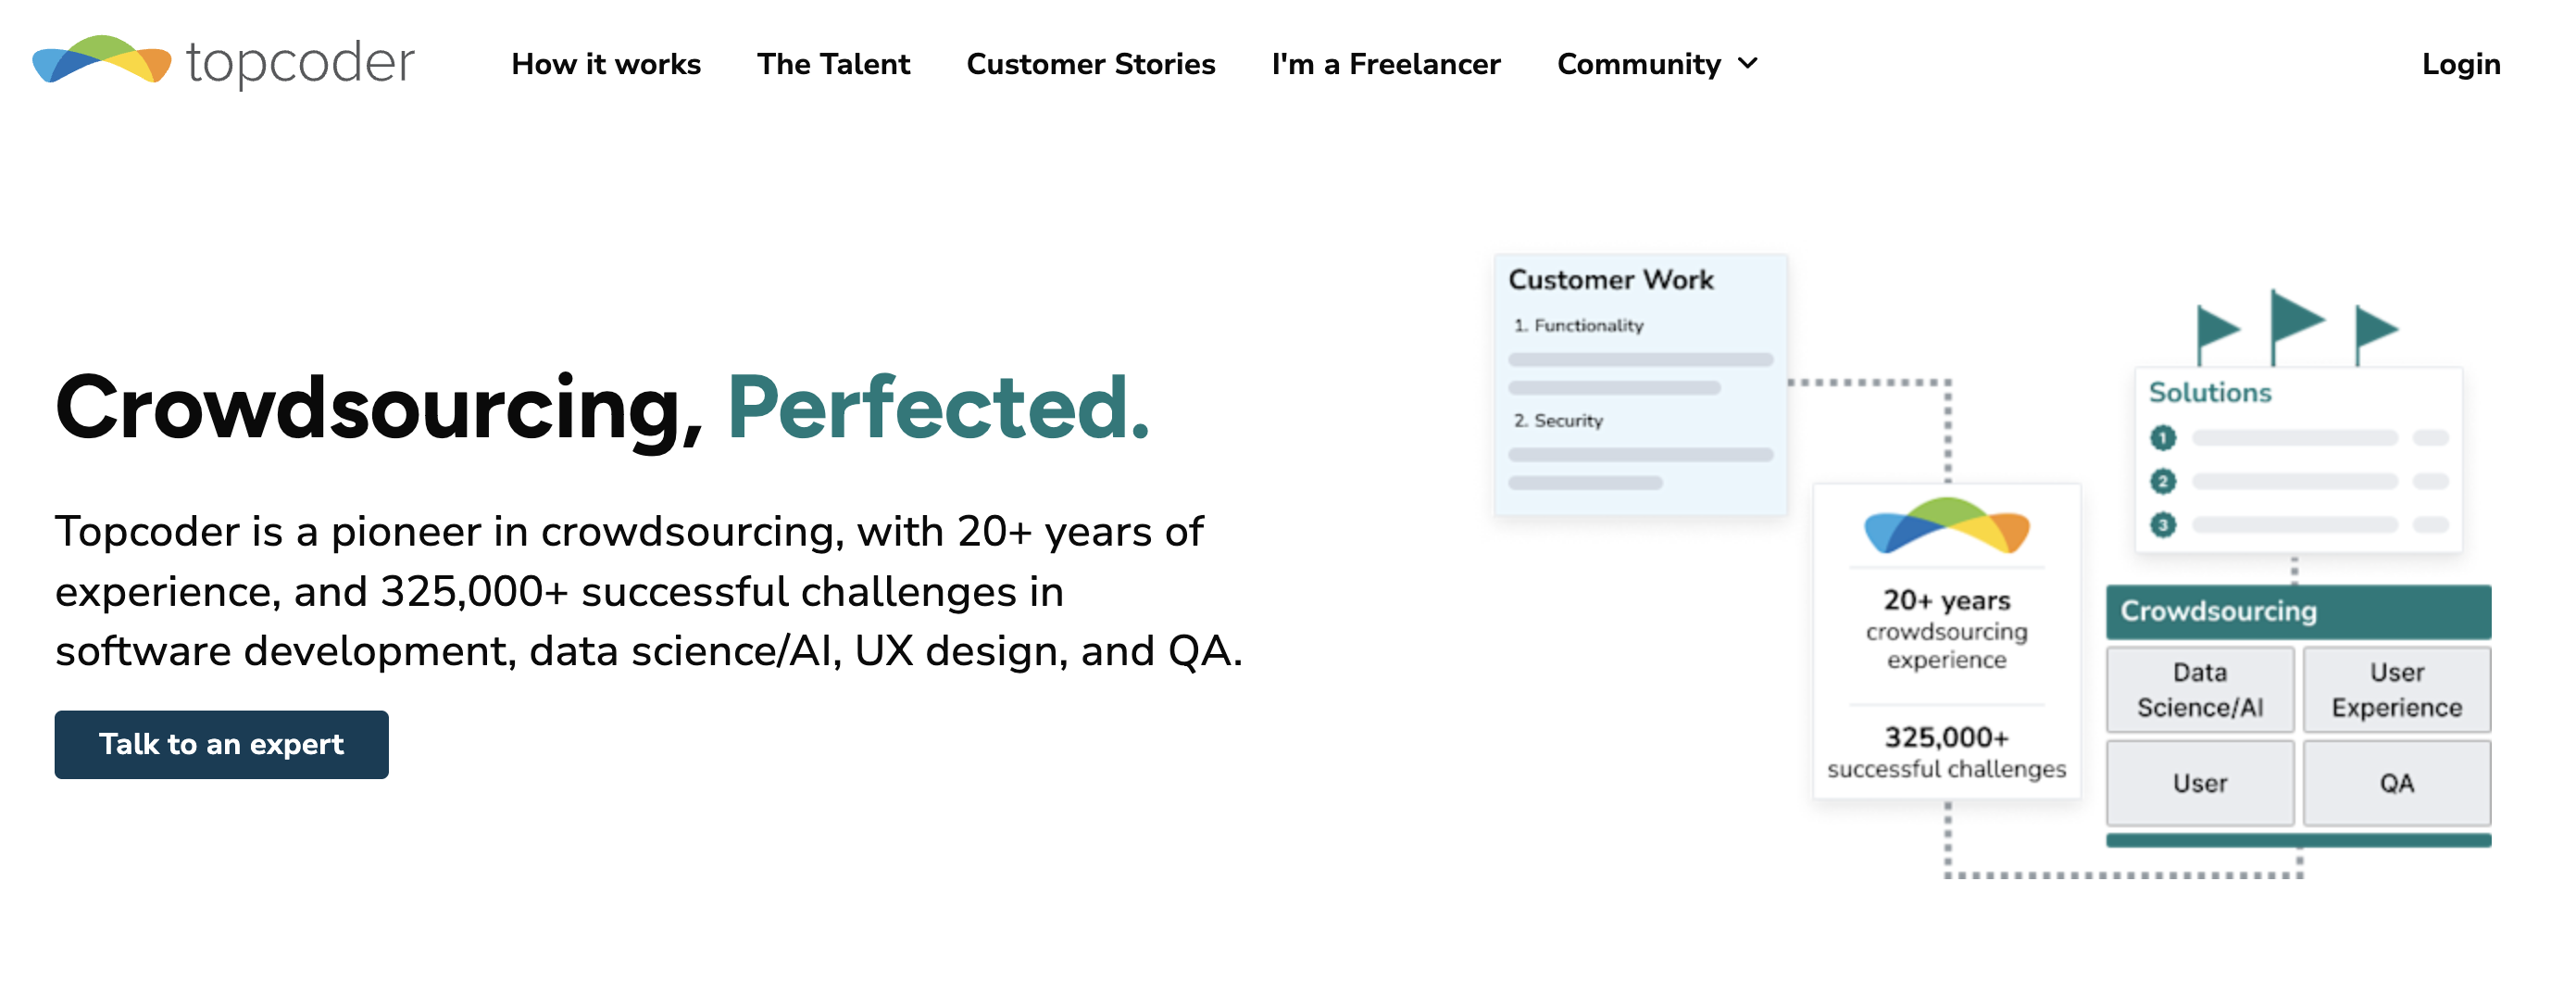This screenshot has width=2576, height=982.
Task: Click the leftmost green flag icon
Action: [2216, 334]
